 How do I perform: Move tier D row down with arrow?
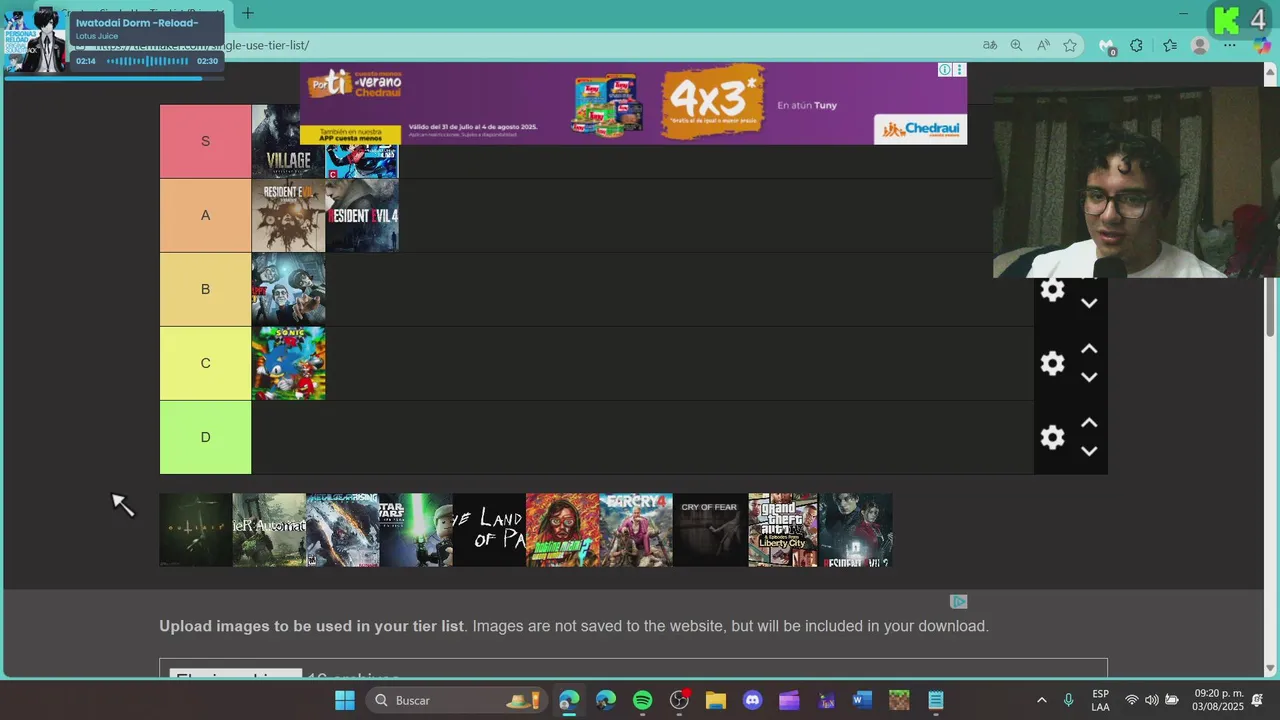coord(1089,451)
